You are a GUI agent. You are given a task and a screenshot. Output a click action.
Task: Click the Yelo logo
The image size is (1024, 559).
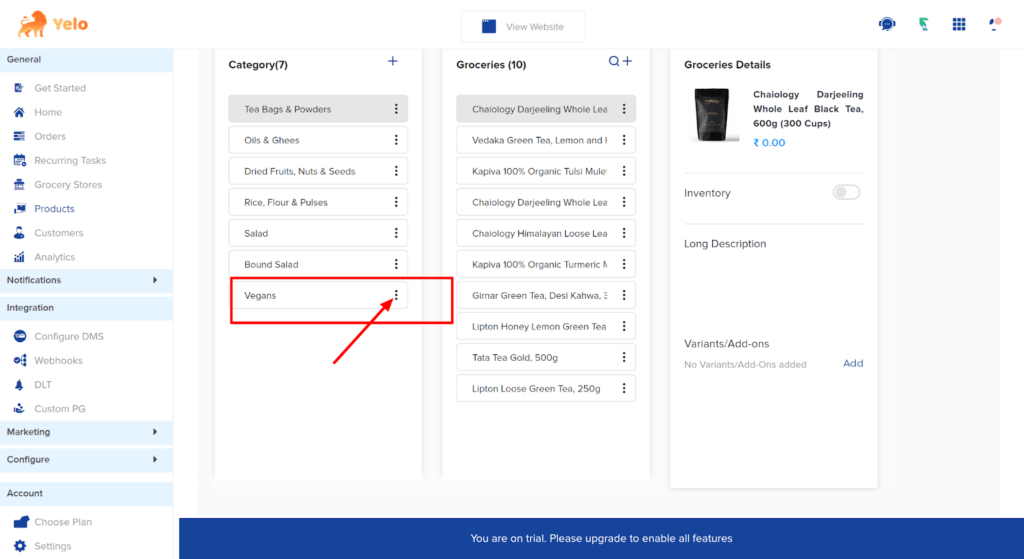[53, 24]
